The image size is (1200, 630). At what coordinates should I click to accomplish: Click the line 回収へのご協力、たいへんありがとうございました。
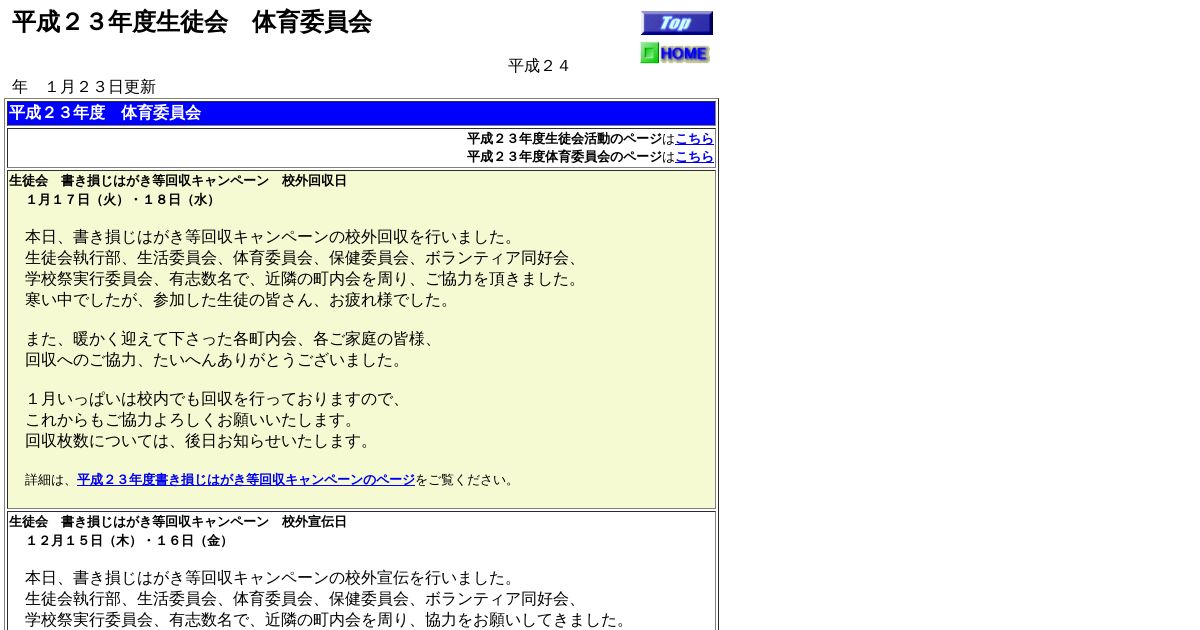[x=217, y=360]
